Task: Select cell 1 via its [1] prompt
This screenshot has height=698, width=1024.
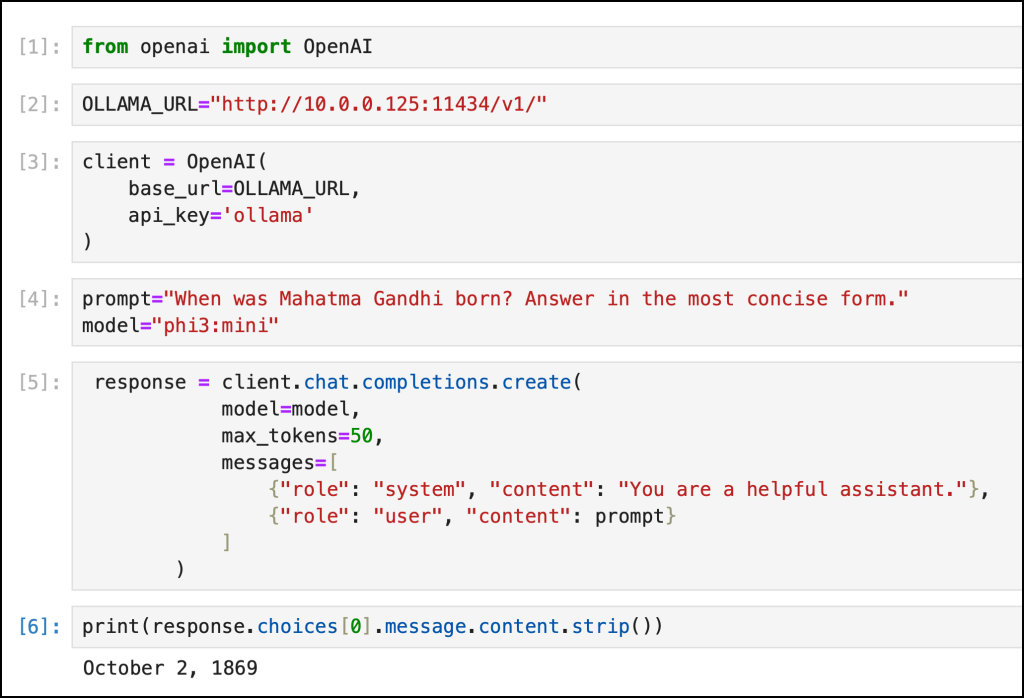Action: click(39, 47)
